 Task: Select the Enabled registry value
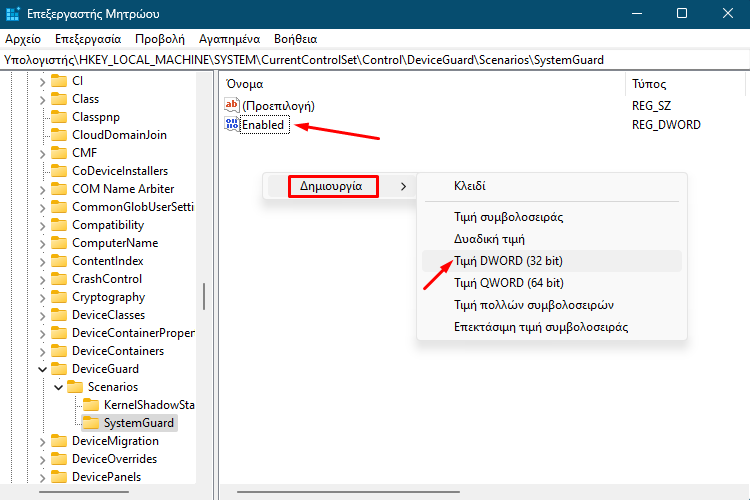(x=265, y=125)
